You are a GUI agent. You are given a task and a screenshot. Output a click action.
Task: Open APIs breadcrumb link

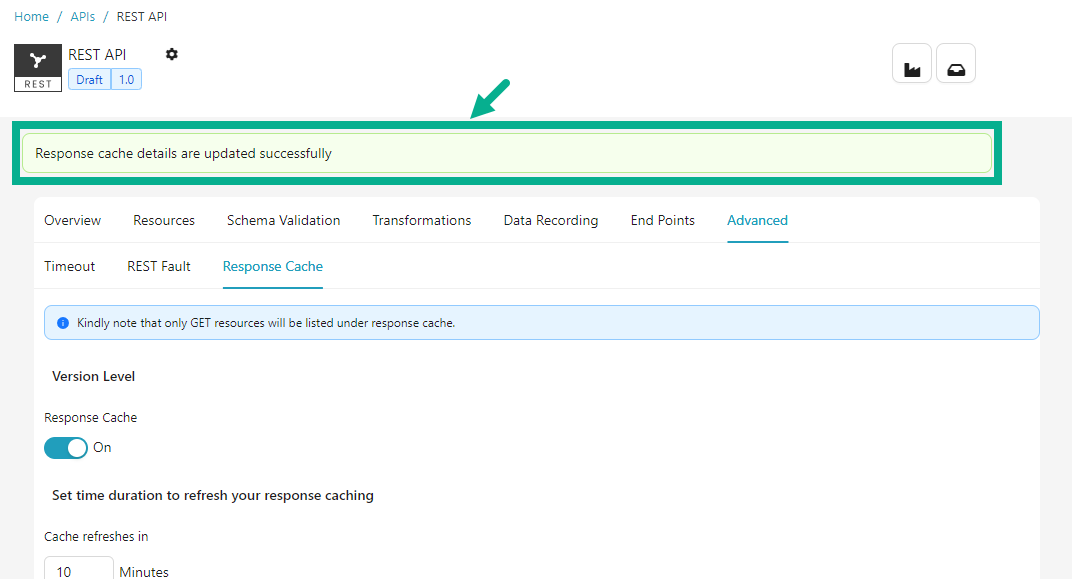click(x=83, y=17)
